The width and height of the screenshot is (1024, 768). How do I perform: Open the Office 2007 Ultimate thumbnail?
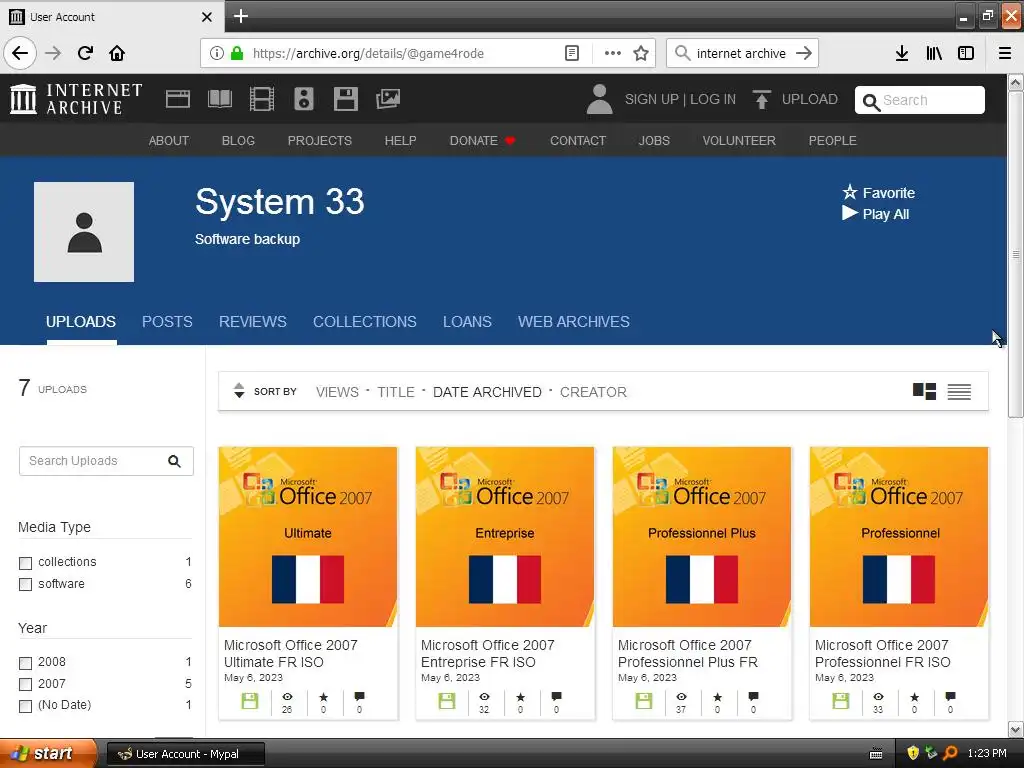308,537
